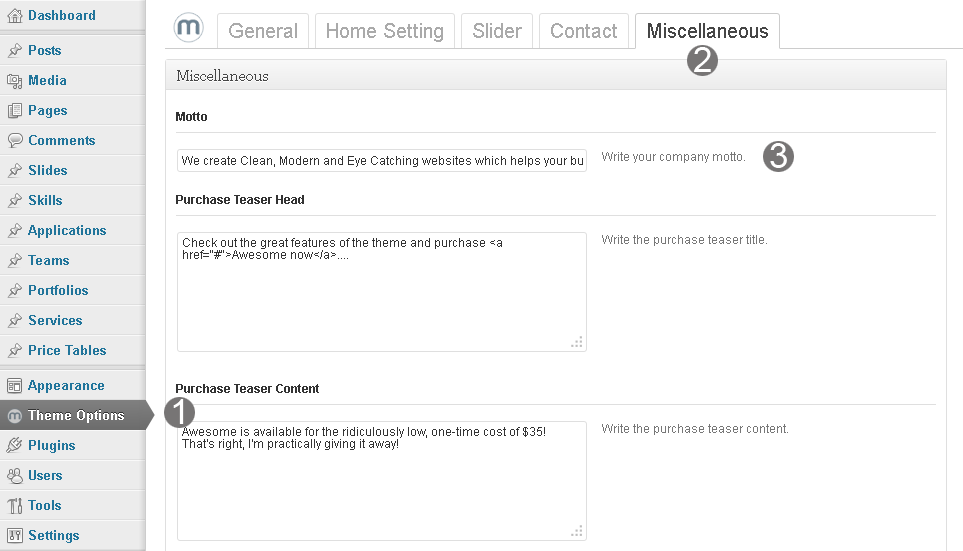Open Price Tables menu item
The image size is (963, 551).
click(67, 350)
